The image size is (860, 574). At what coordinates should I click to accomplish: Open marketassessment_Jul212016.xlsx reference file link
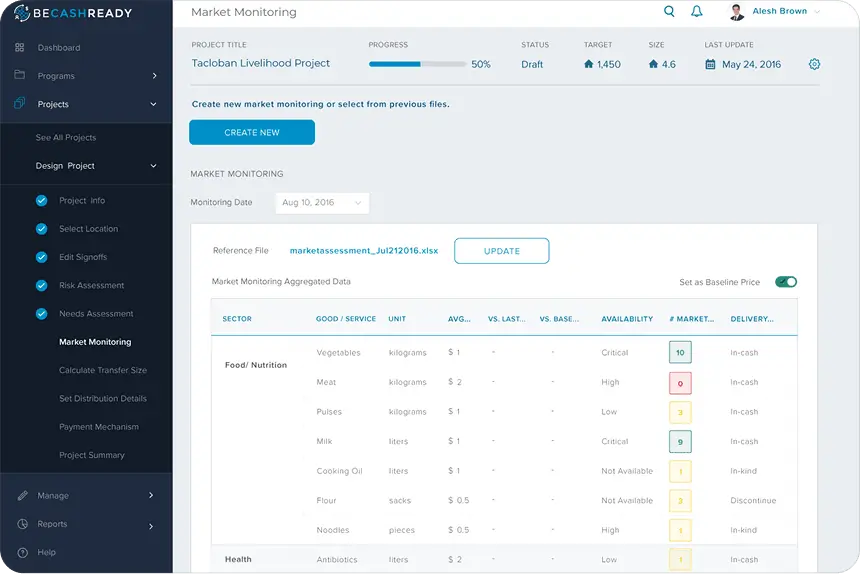tap(363, 251)
